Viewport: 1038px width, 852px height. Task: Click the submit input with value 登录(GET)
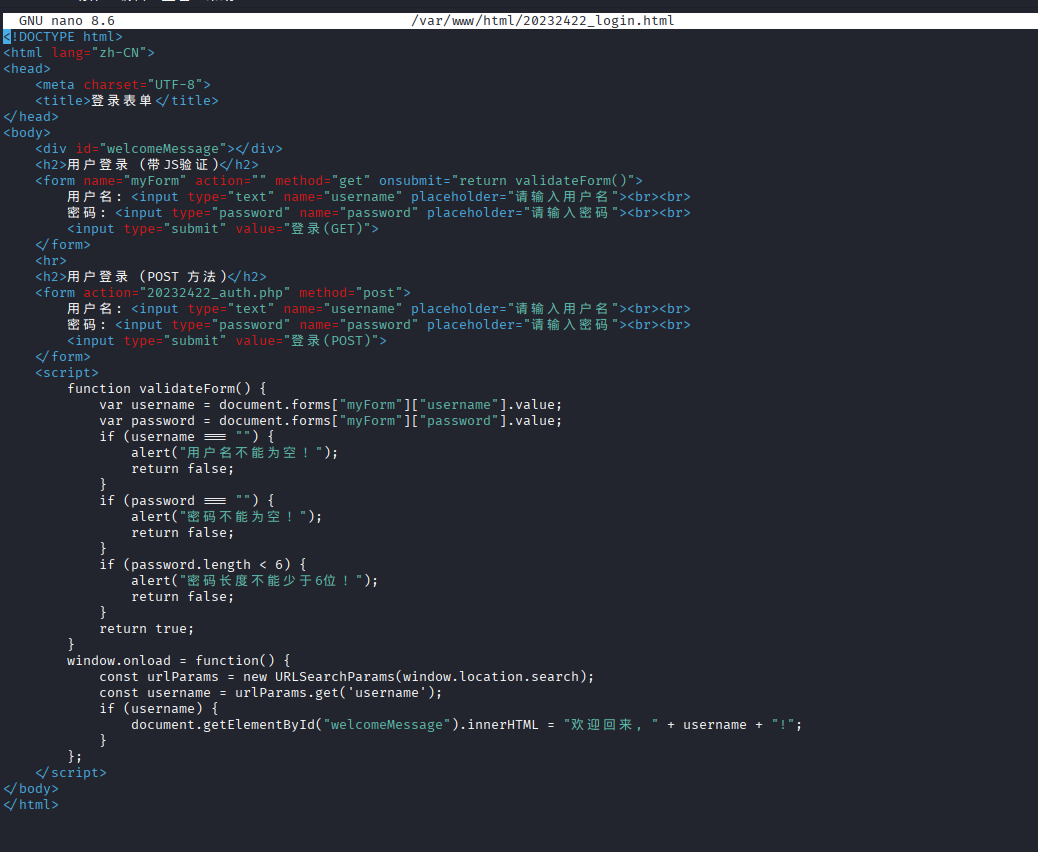click(x=223, y=228)
